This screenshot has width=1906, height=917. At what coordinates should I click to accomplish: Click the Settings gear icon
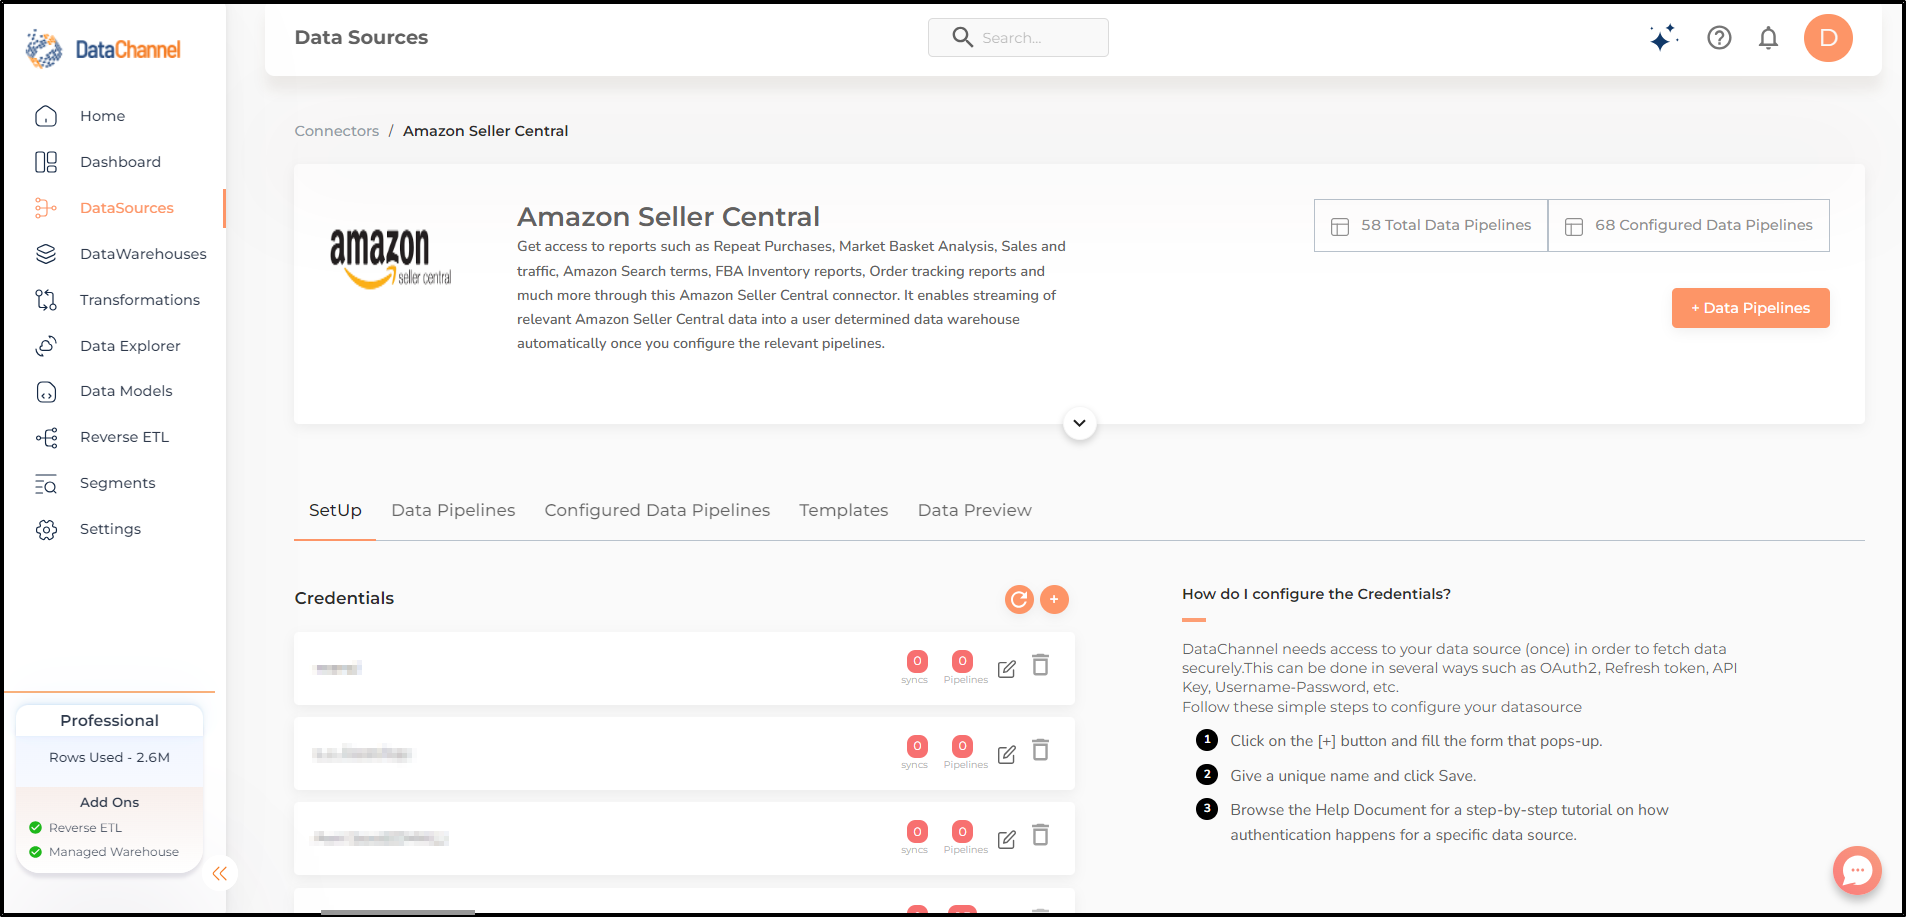pos(46,529)
